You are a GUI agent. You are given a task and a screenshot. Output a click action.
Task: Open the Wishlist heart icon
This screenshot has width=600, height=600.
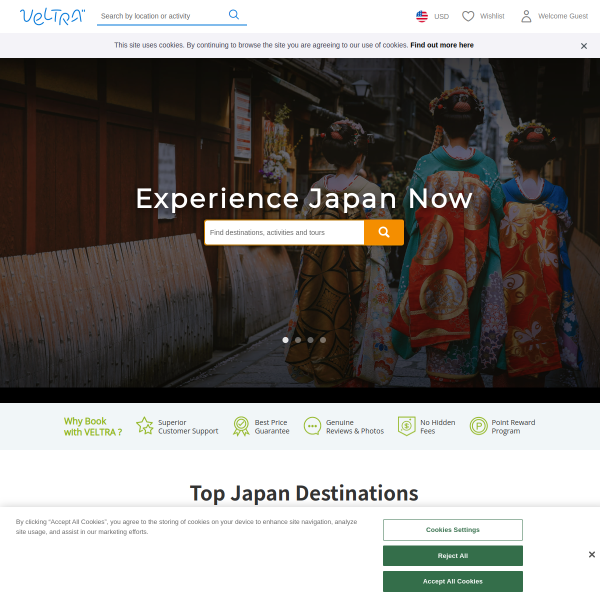click(468, 16)
